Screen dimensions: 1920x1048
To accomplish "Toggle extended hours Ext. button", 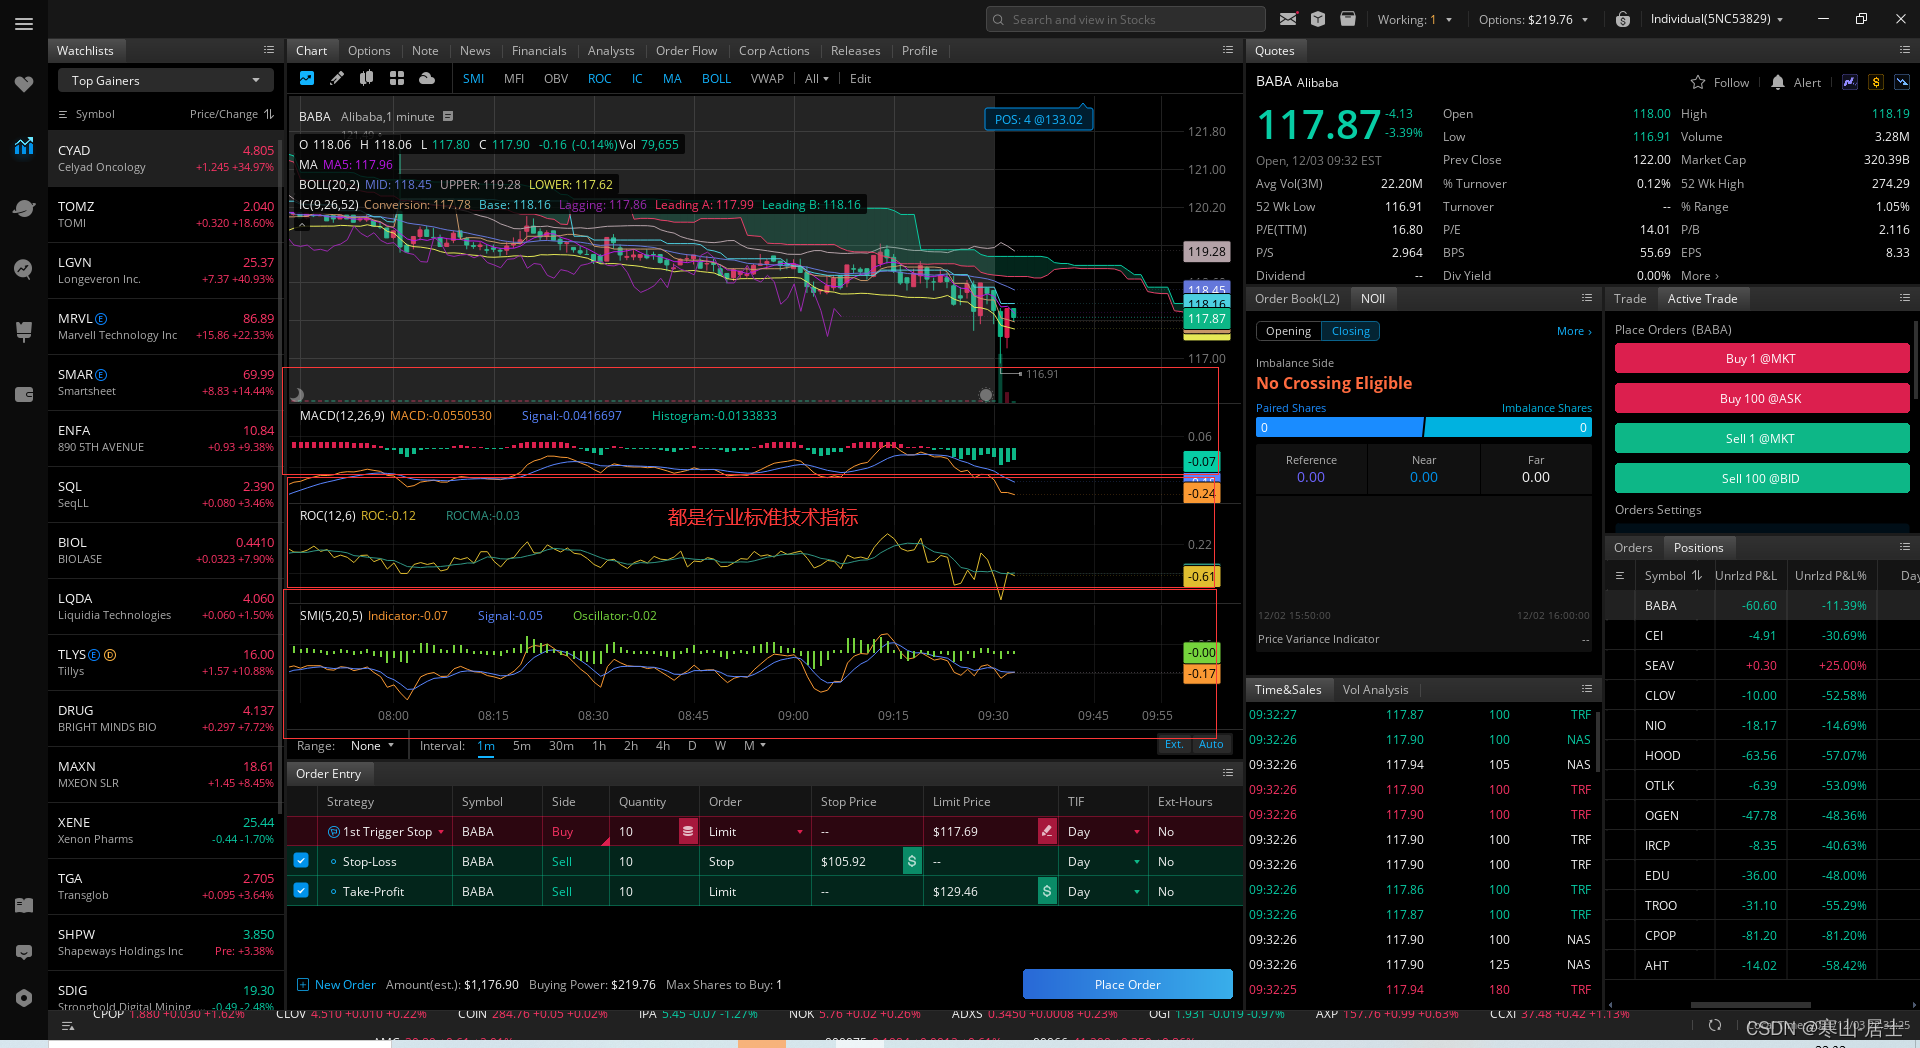I will tap(1174, 744).
